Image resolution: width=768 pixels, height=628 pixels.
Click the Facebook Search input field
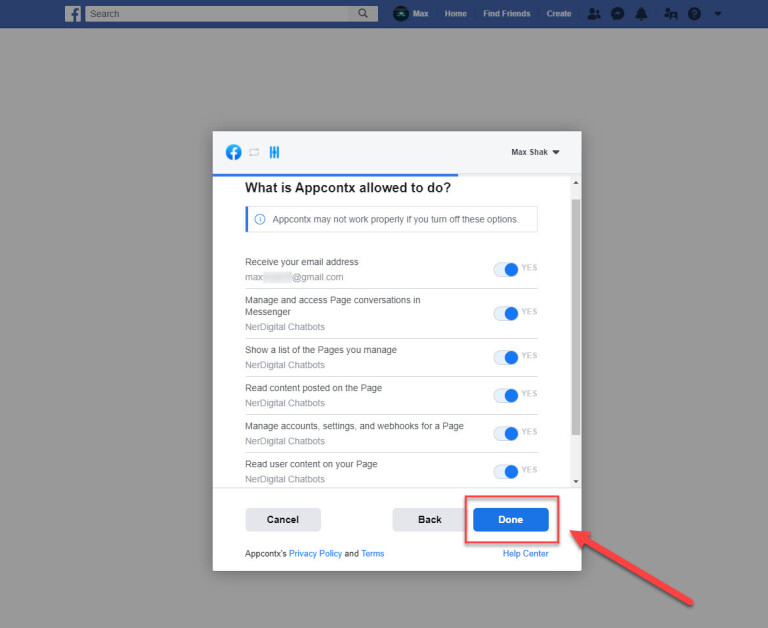(x=218, y=14)
